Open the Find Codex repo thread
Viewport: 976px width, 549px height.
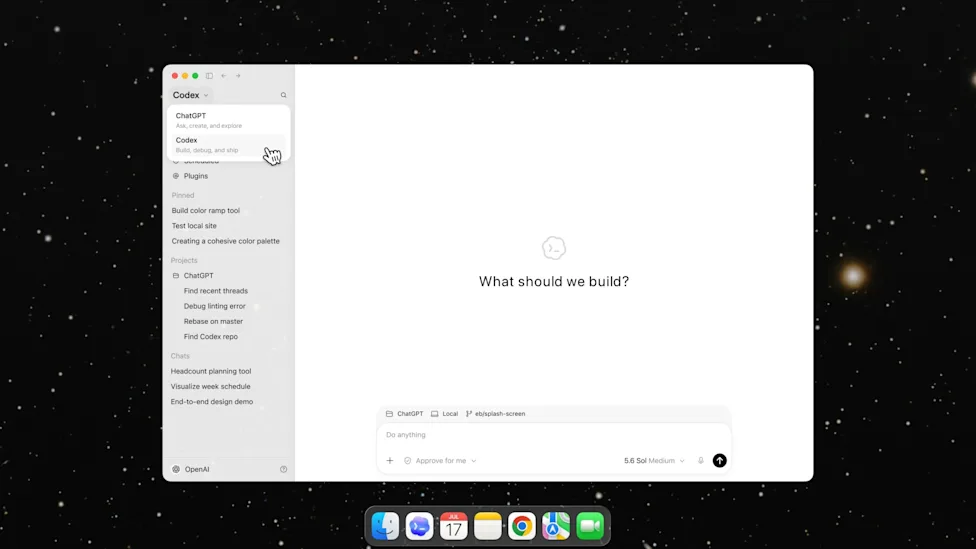211,337
